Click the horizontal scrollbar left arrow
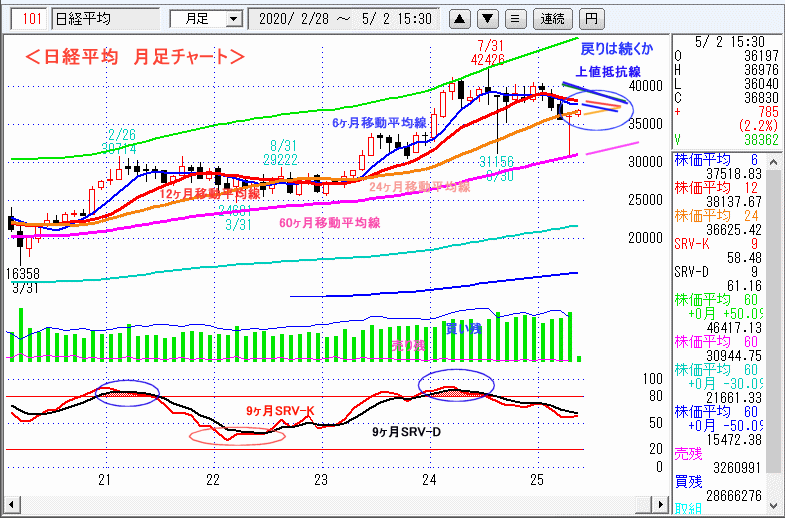This screenshot has width=785, height=518. click(x=12, y=504)
